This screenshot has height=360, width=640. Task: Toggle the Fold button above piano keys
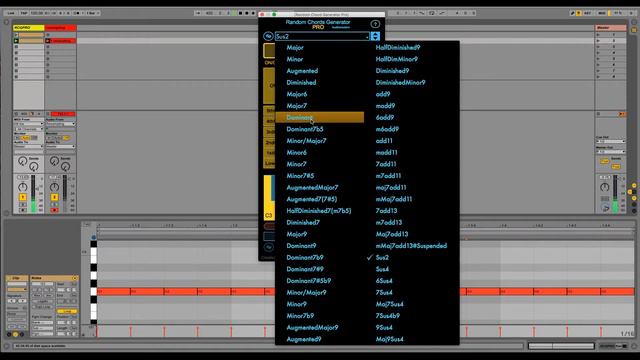point(87,225)
